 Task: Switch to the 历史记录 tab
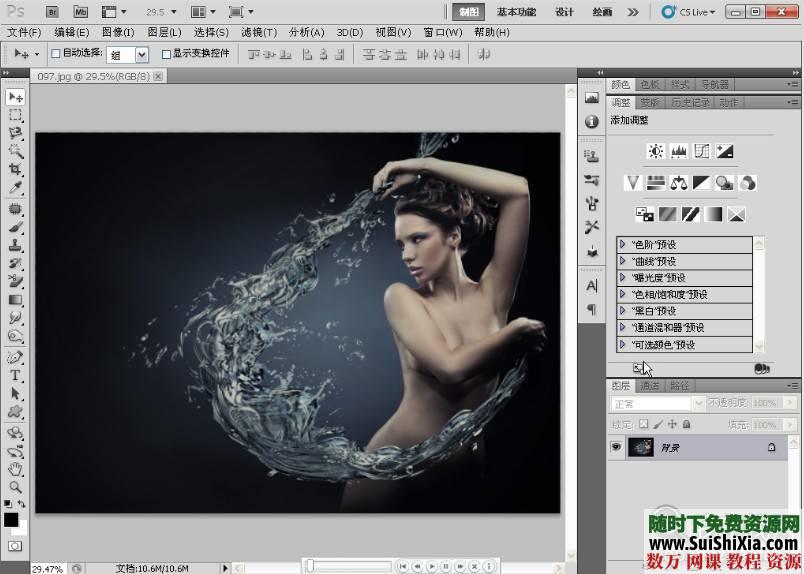pos(689,102)
